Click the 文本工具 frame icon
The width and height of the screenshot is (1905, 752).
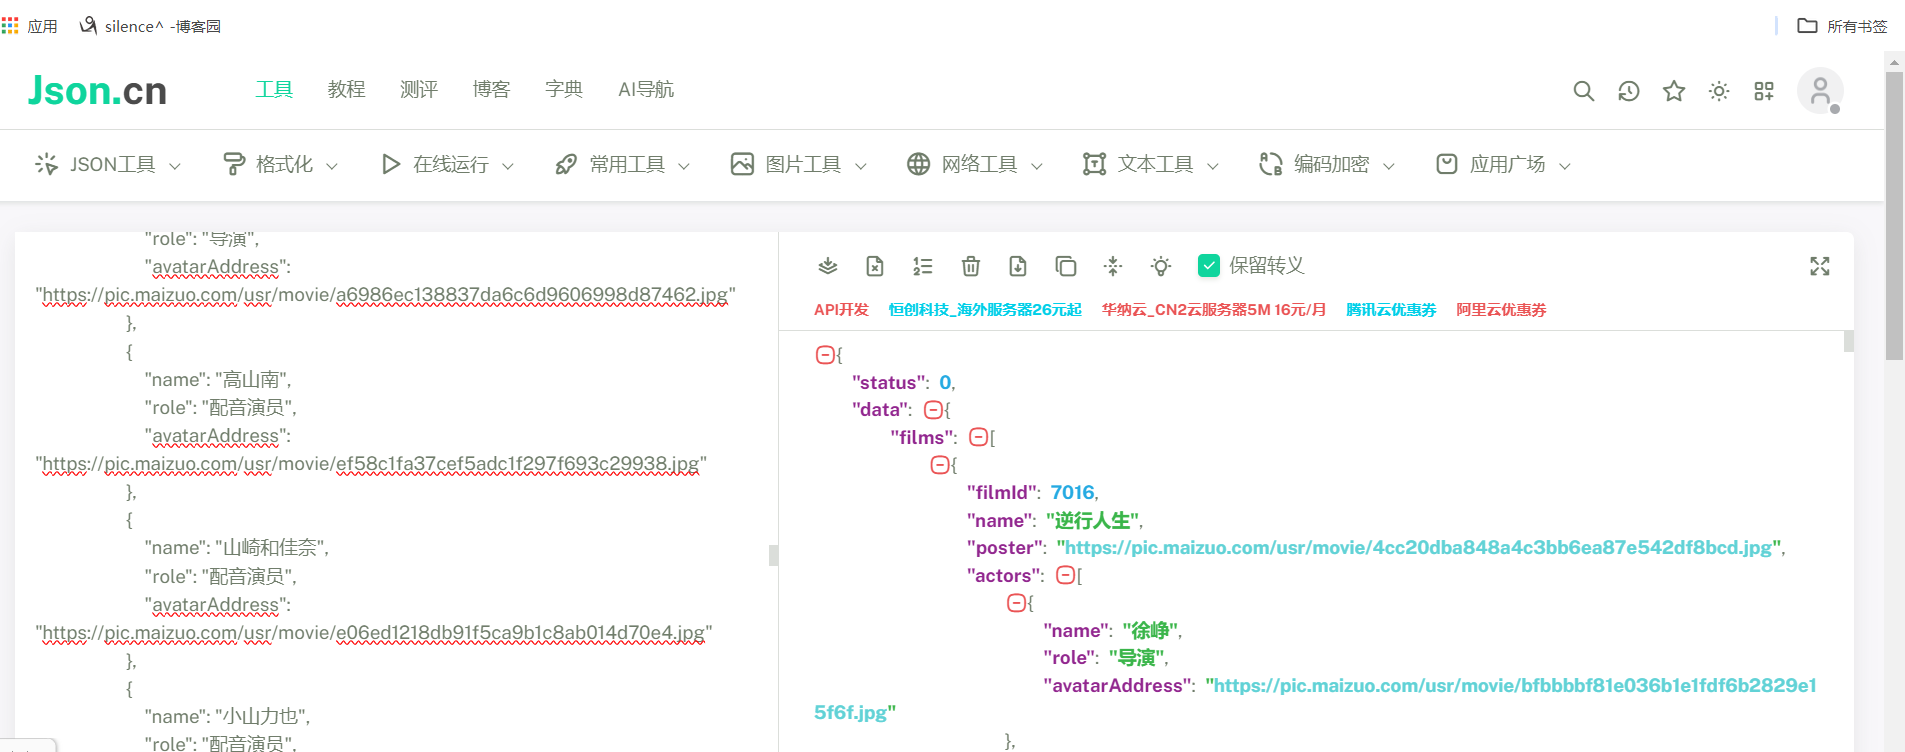(x=1094, y=164)
